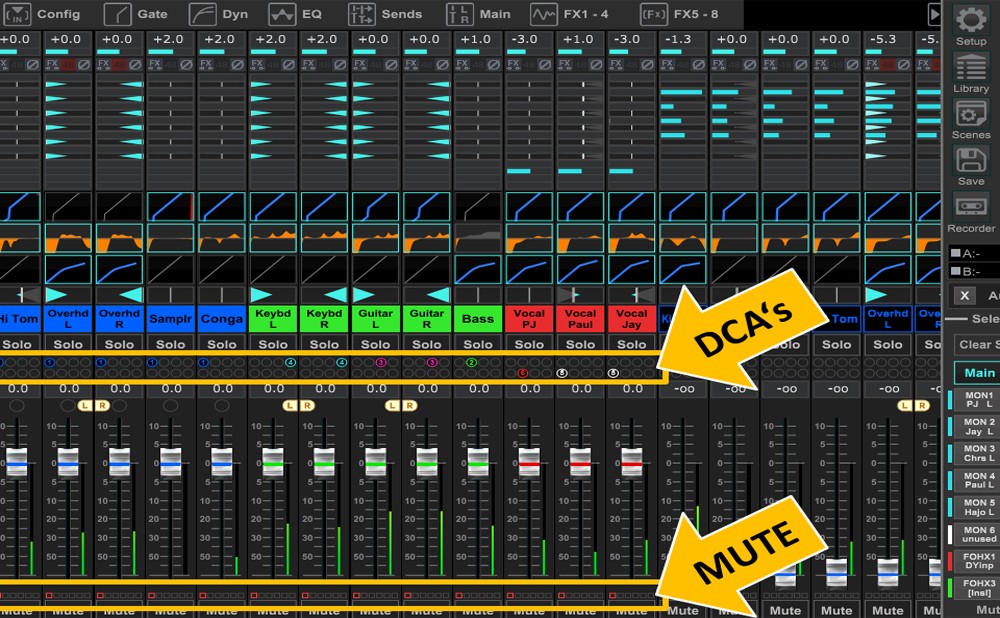Open the FX5 - 8 tab
The width and height of the screenshot is (1000, 618).
click(x=683, y=14)
